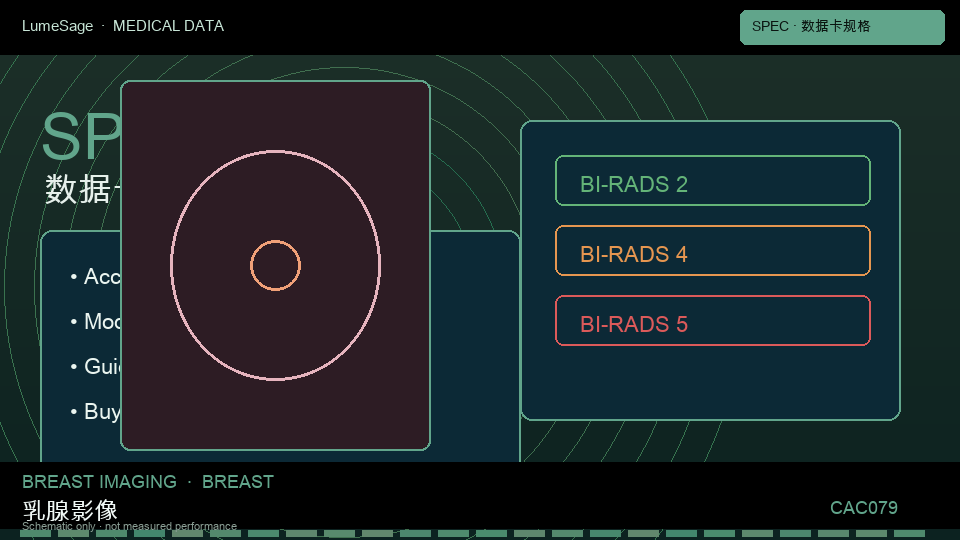Click the bullet item starting with Gui
This screenshot has height=540, width=960.
(96, 366)
